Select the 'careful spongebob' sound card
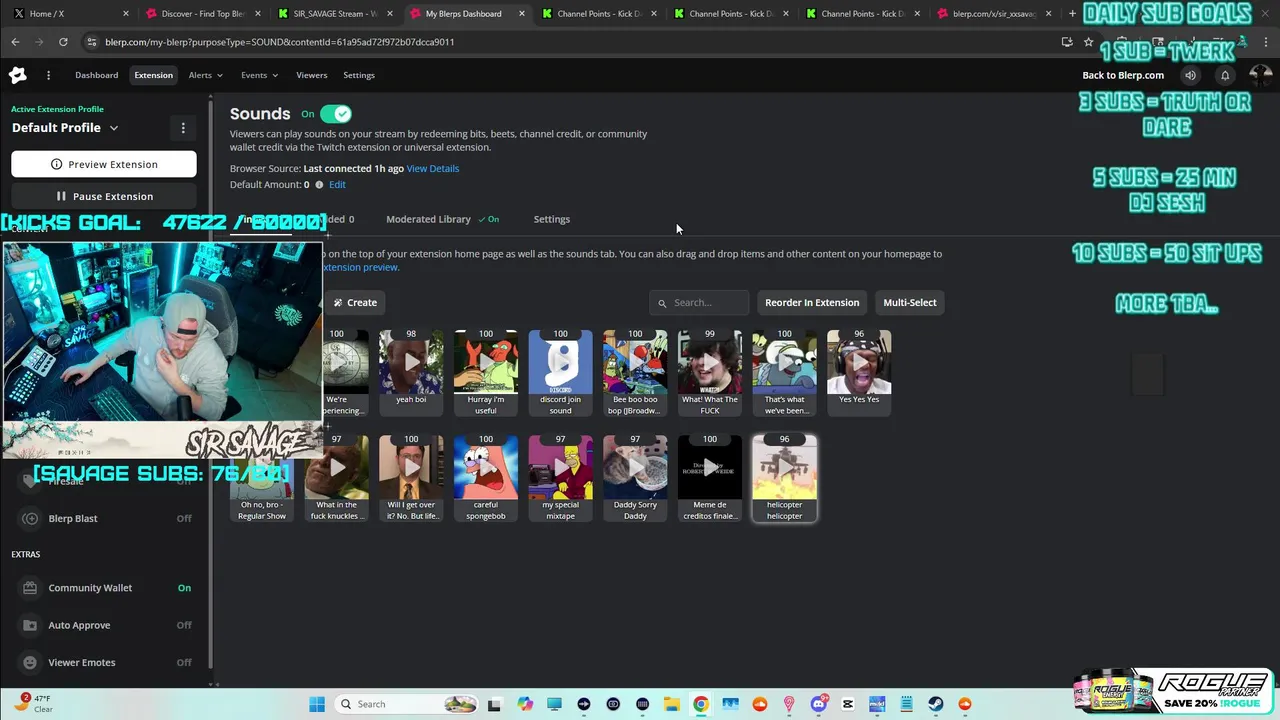The width and height of the screenshot is (1280, 720). pos(486,478)
